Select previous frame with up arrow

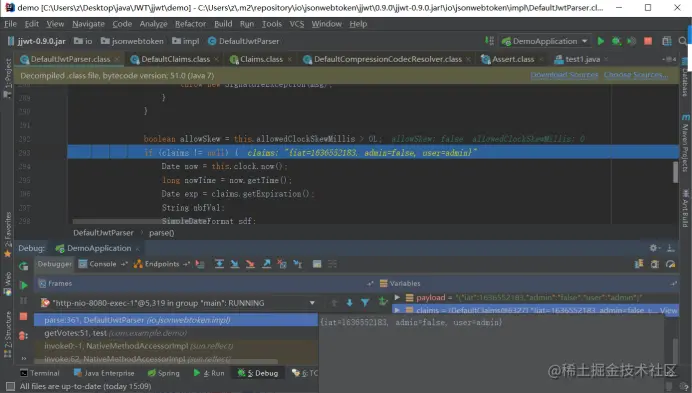334,303
